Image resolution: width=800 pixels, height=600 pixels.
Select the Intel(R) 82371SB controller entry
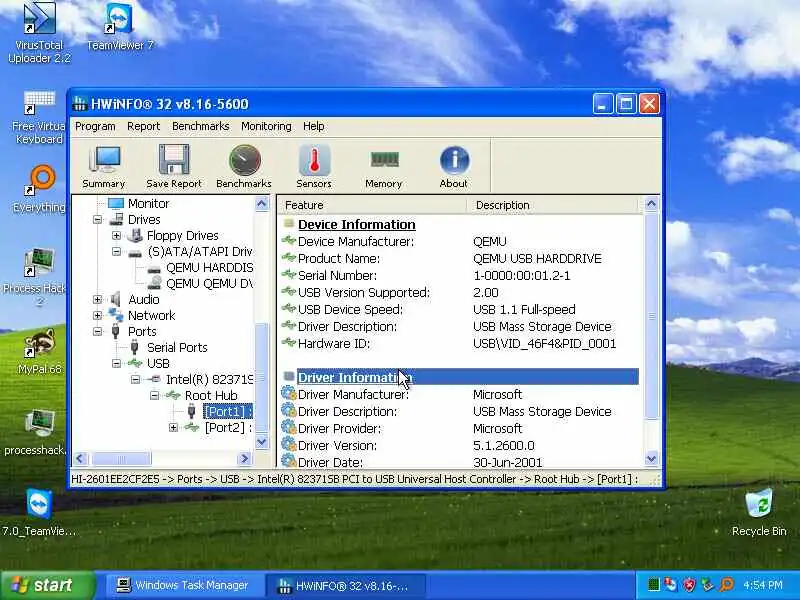(209, 380)
